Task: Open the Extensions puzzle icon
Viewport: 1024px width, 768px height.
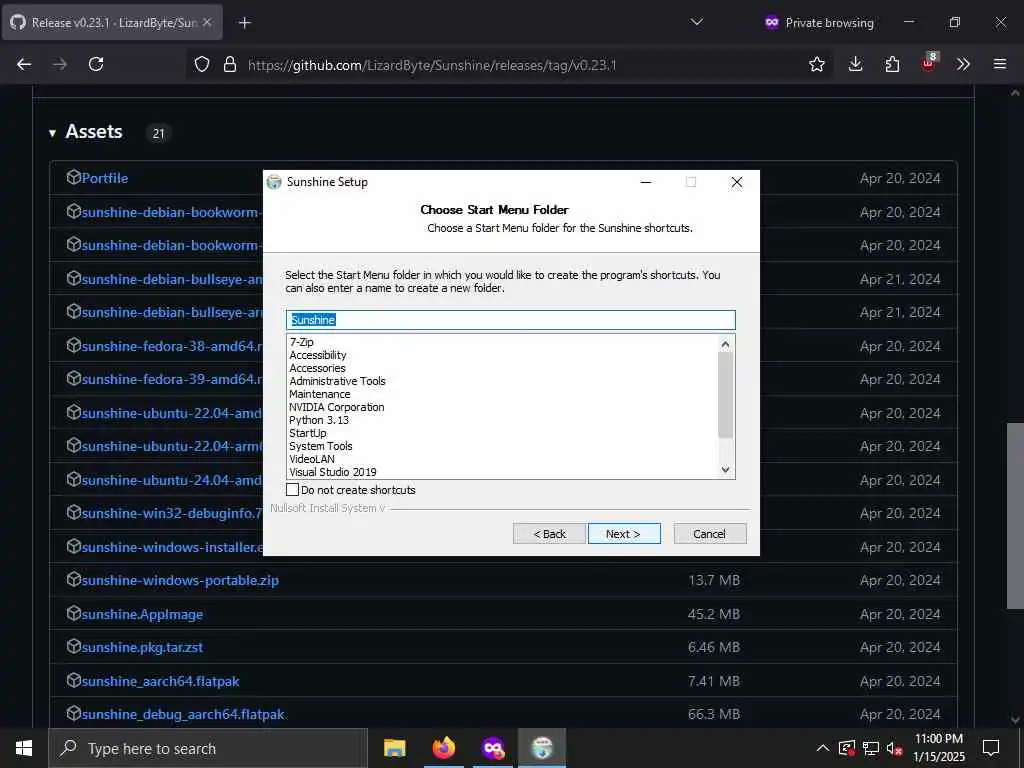Action: click(x=892, y=64)
